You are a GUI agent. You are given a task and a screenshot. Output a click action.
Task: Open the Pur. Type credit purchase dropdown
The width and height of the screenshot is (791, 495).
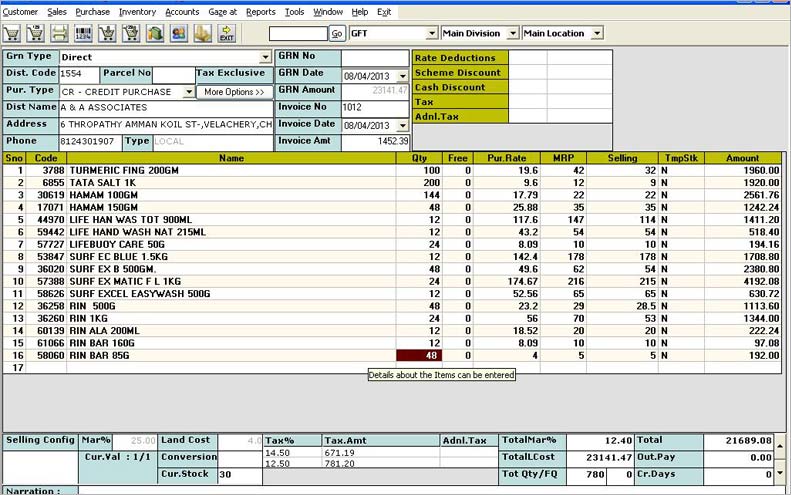click(188, 92)
